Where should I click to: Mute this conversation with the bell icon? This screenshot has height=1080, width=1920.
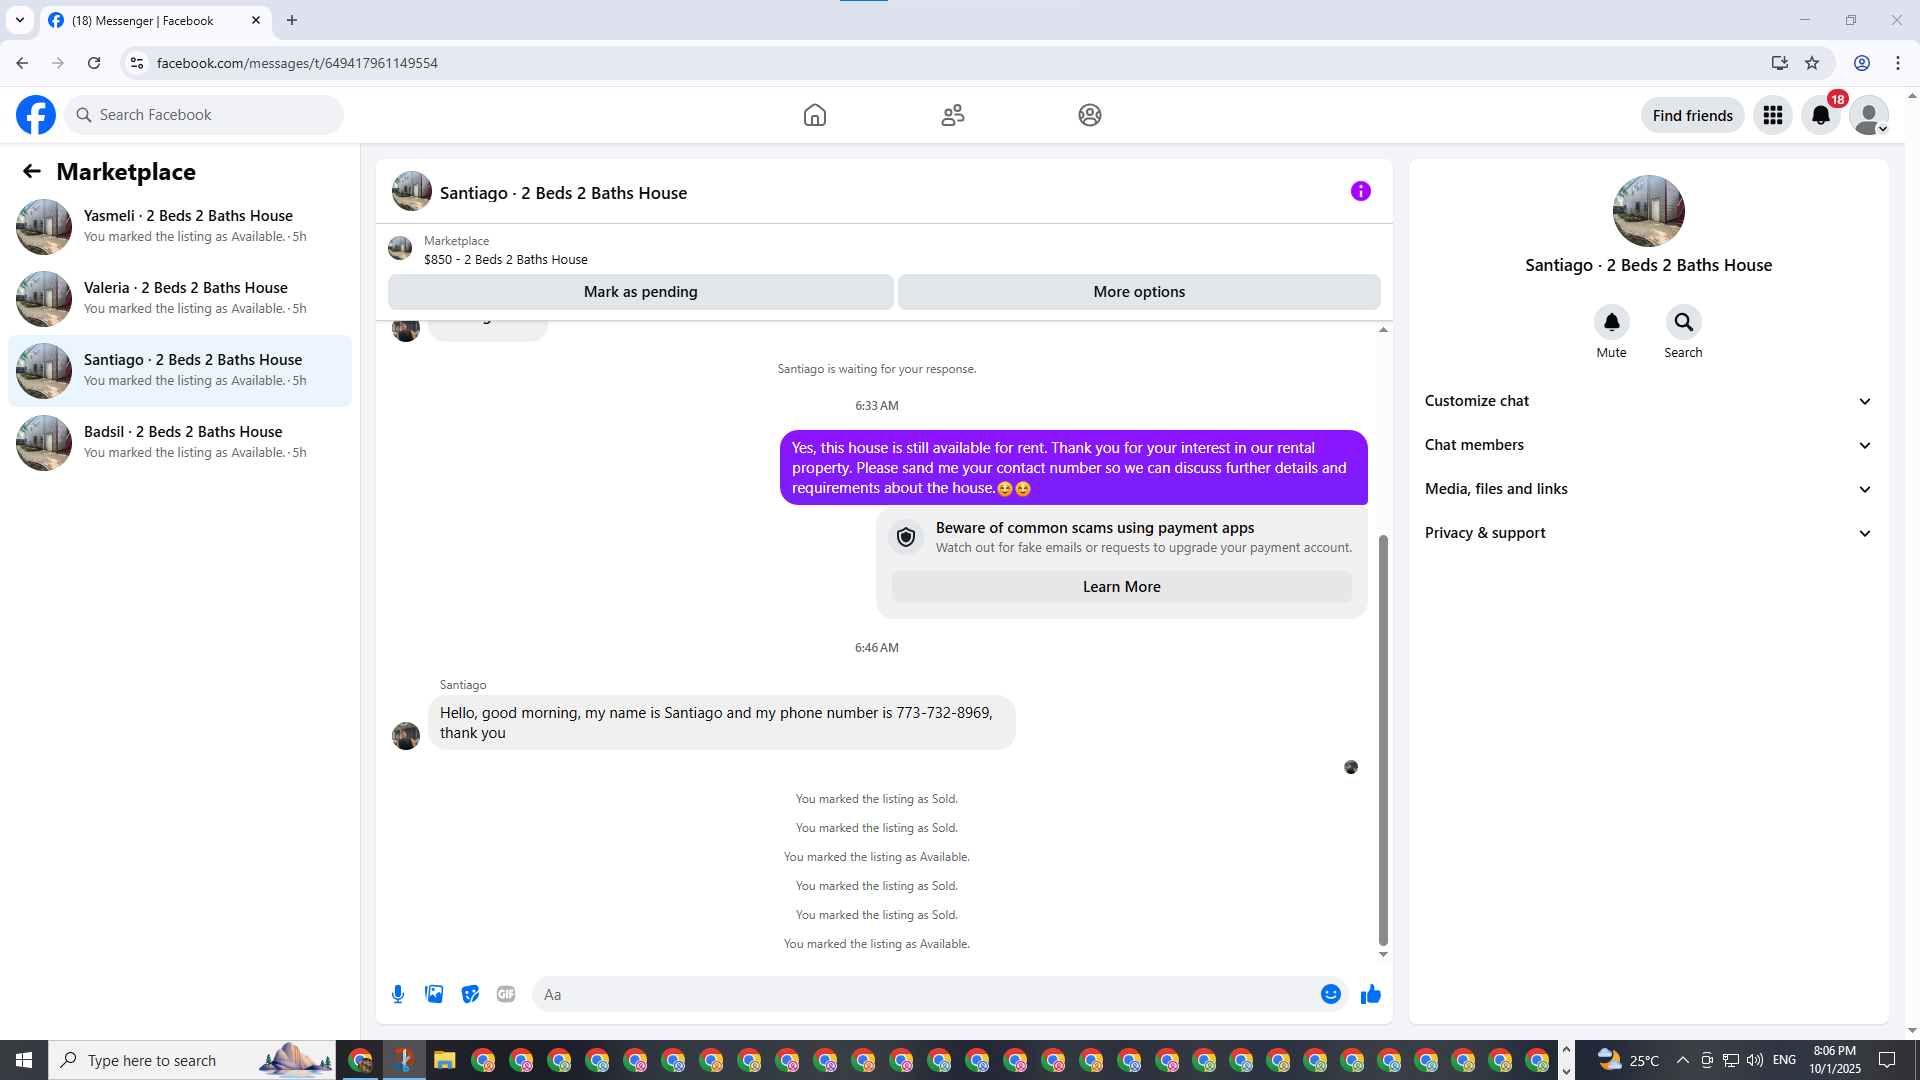1612,322
